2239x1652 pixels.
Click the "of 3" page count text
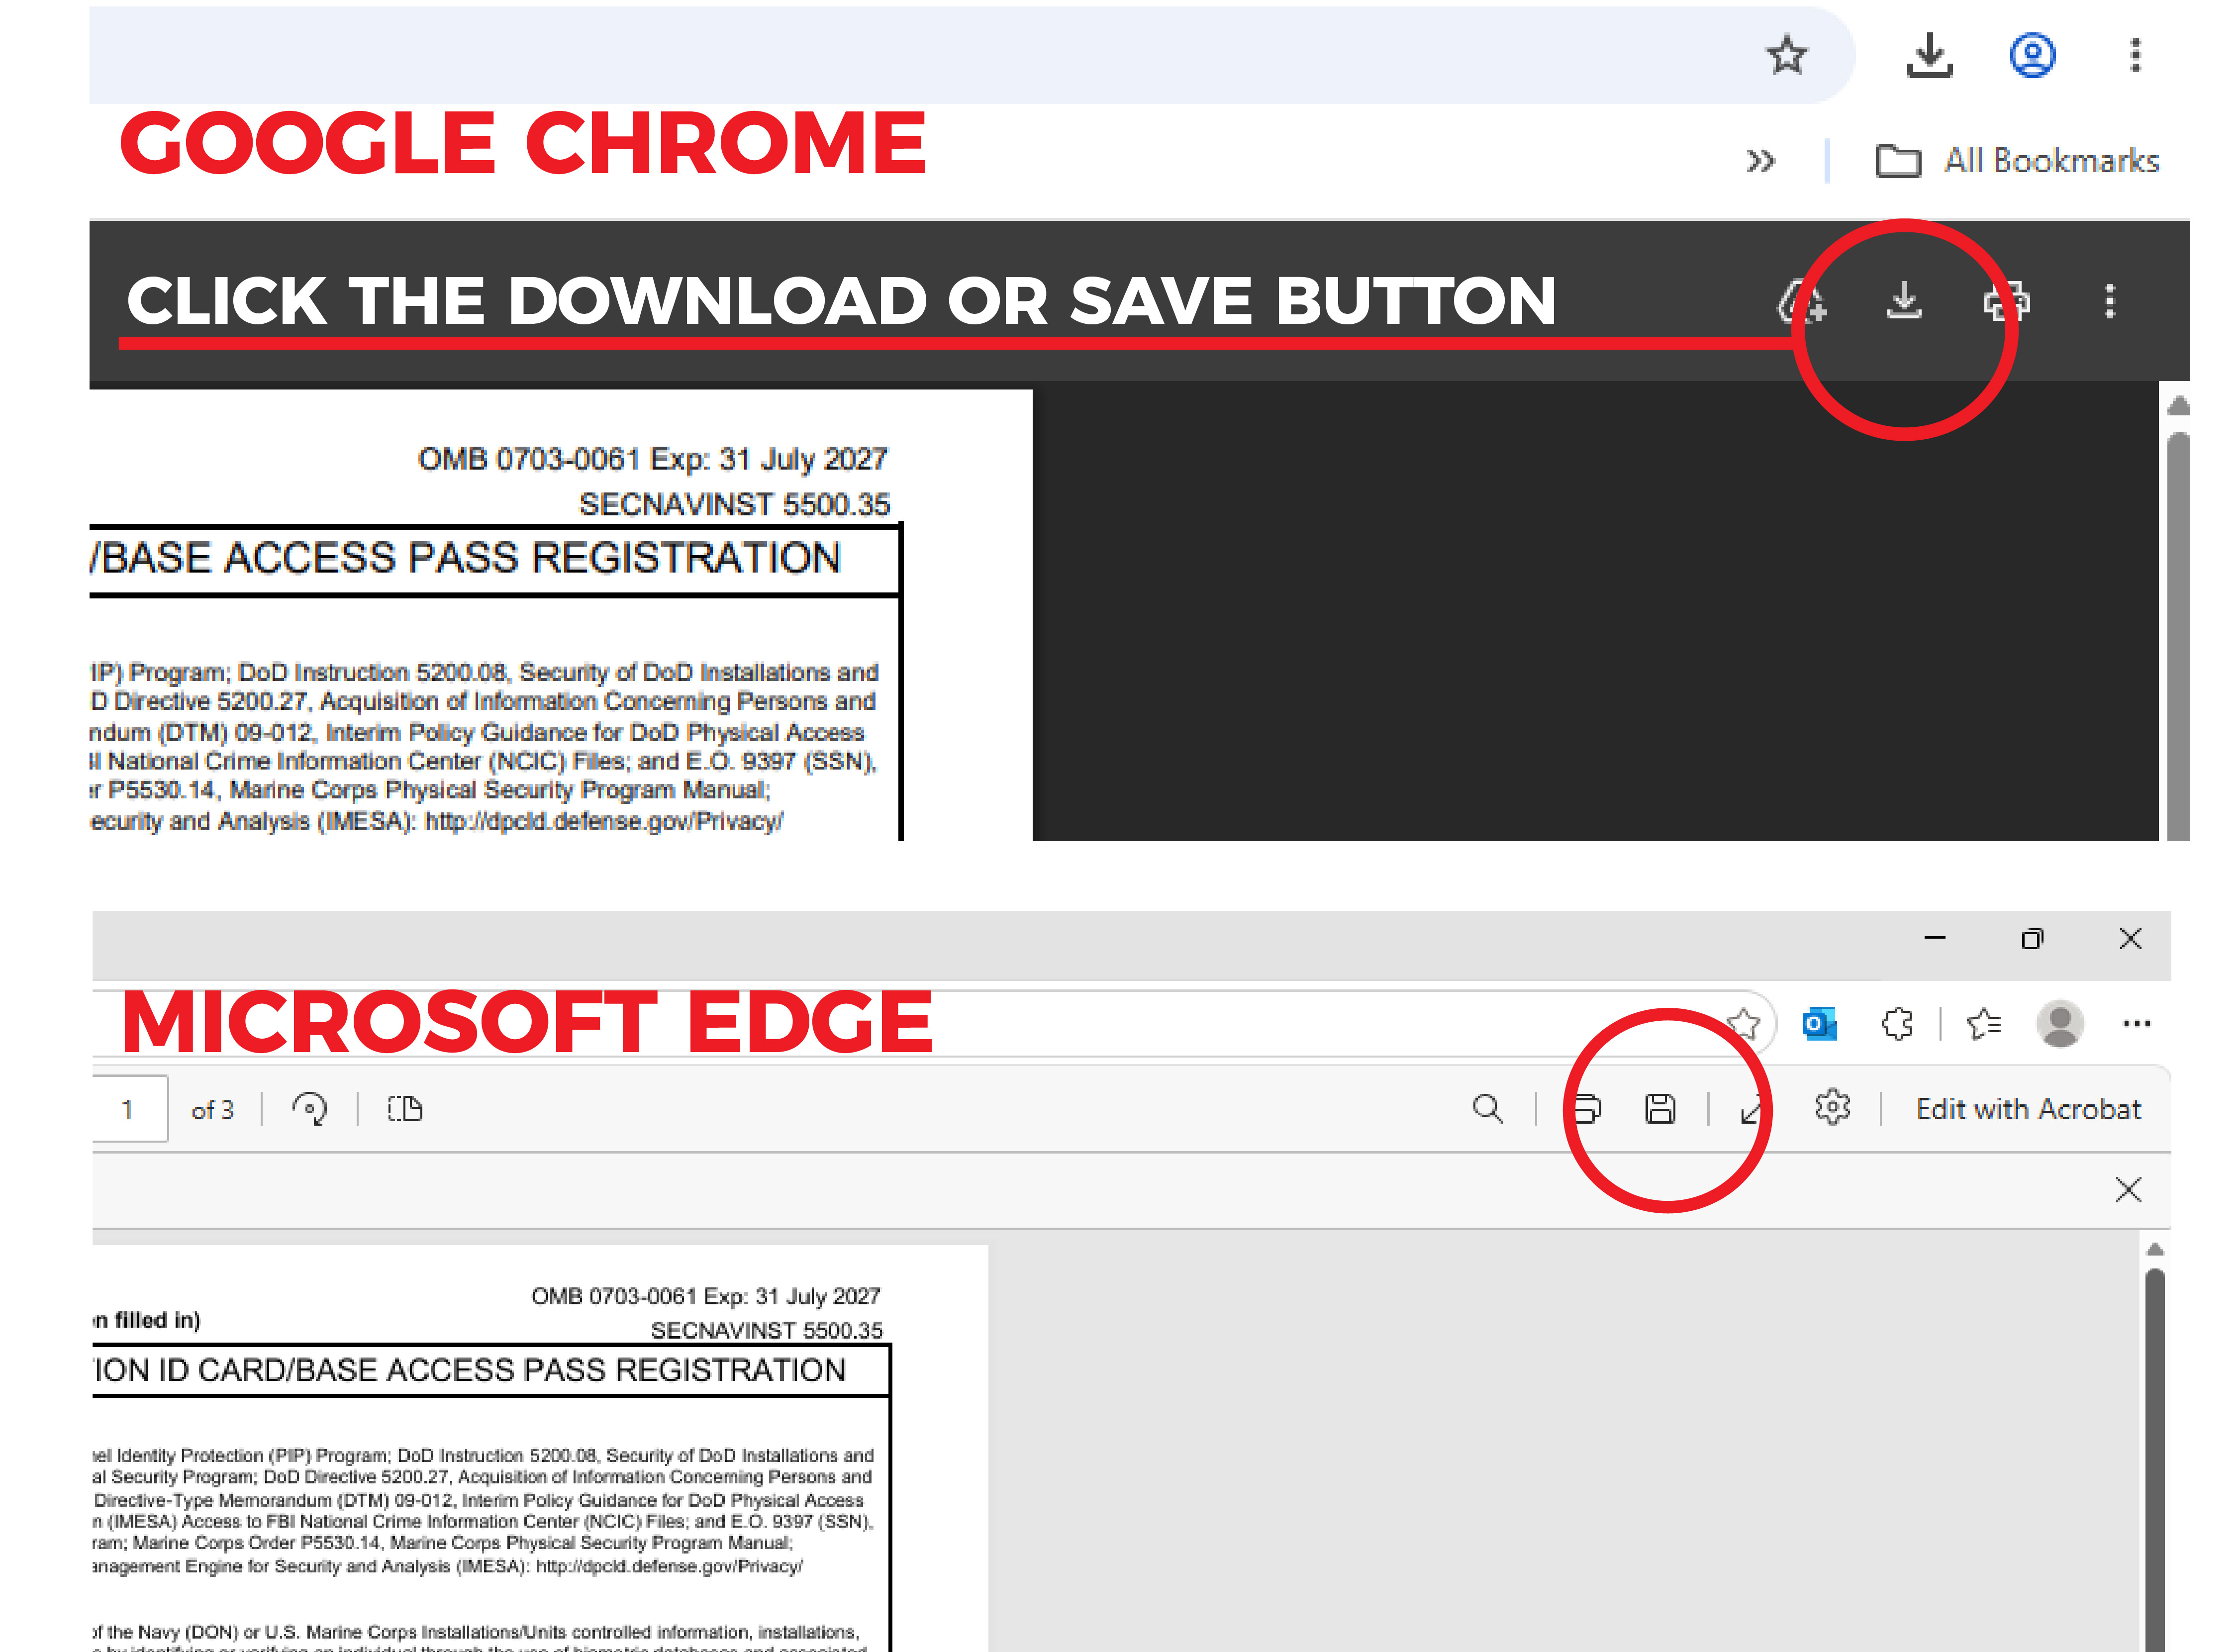click(212, 1110)
